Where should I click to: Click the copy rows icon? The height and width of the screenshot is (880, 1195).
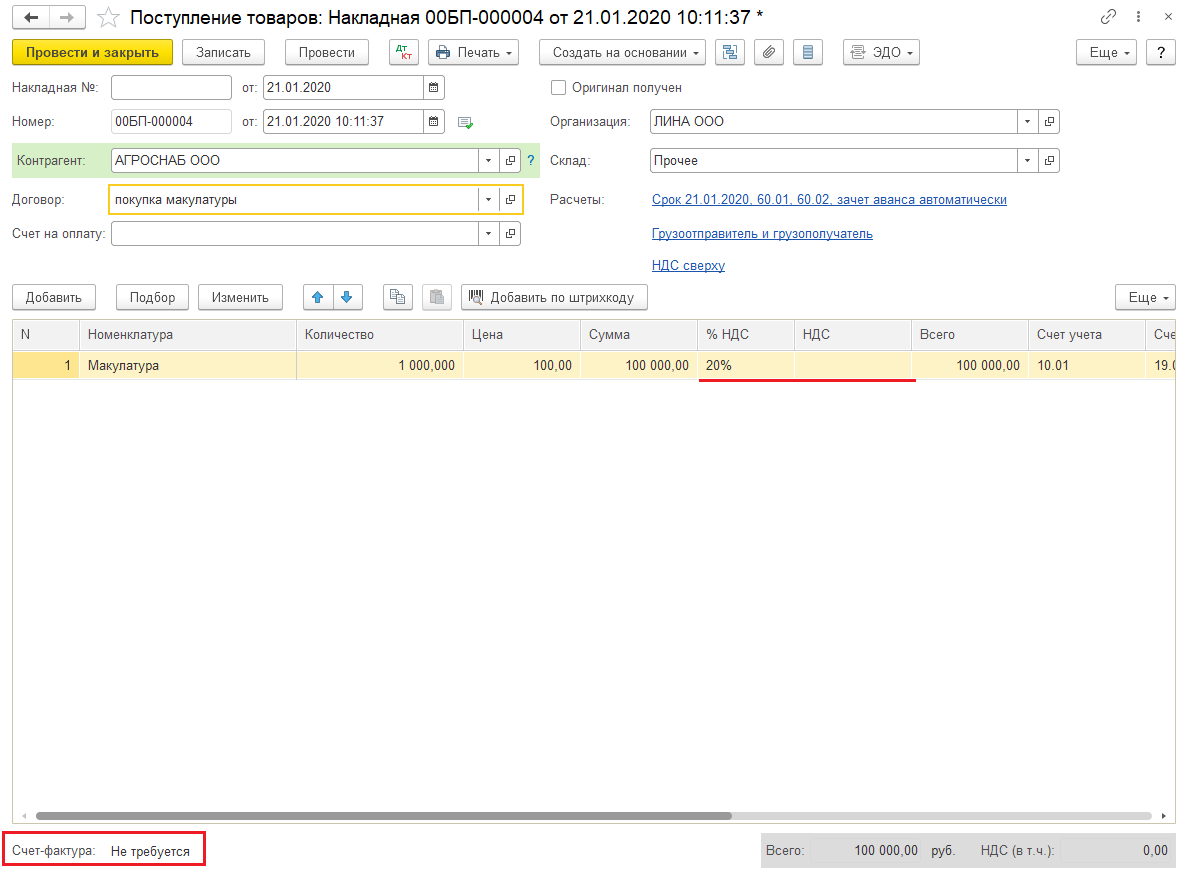click(x=398, y=297)
